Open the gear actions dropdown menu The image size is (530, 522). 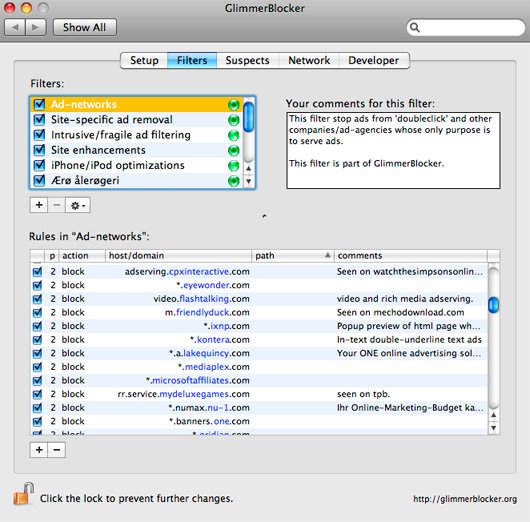click(x=78, y=205)
